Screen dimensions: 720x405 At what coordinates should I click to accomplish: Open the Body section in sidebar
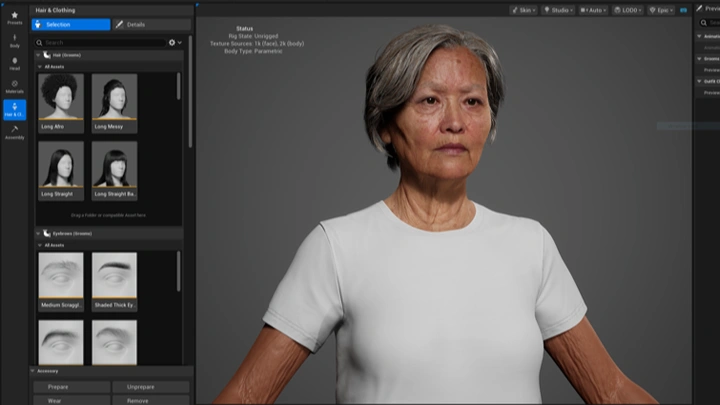14,41
